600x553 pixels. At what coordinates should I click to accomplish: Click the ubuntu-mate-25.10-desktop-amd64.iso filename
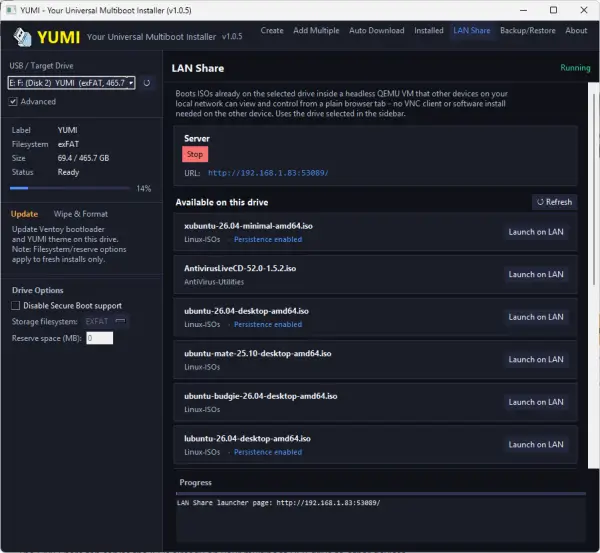click(x=258, y=353)
